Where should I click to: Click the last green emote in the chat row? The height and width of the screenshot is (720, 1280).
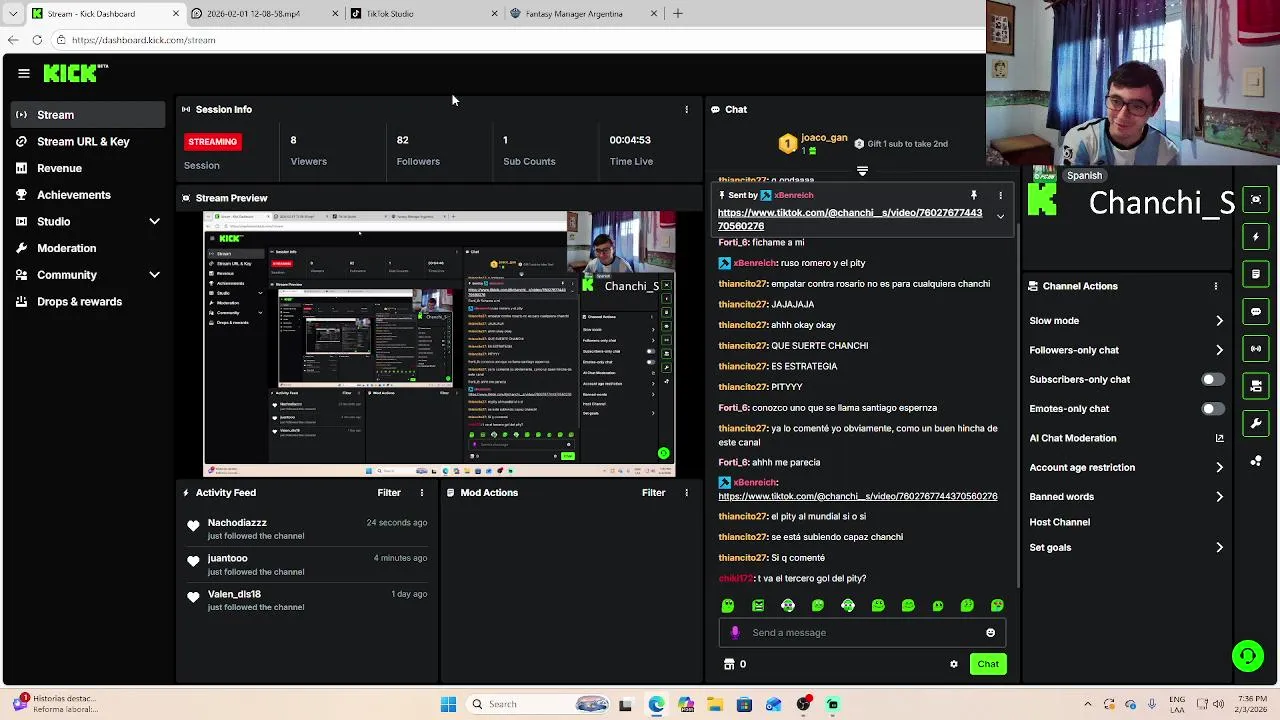point(997,605)
